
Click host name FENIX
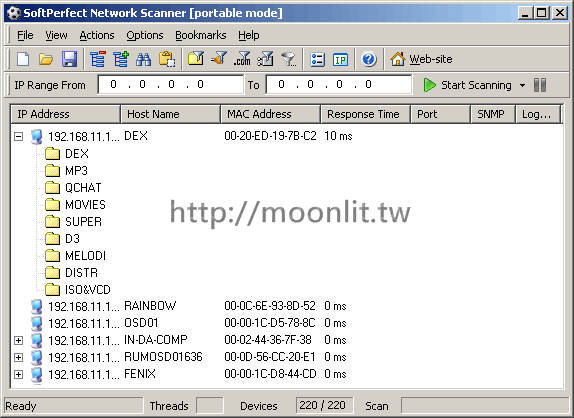(140, 374)
